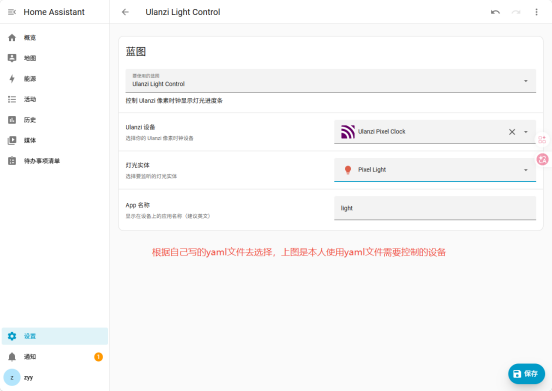552x391 pixels.
Task: Click the undo icon in the header
Action: (495, 12)
